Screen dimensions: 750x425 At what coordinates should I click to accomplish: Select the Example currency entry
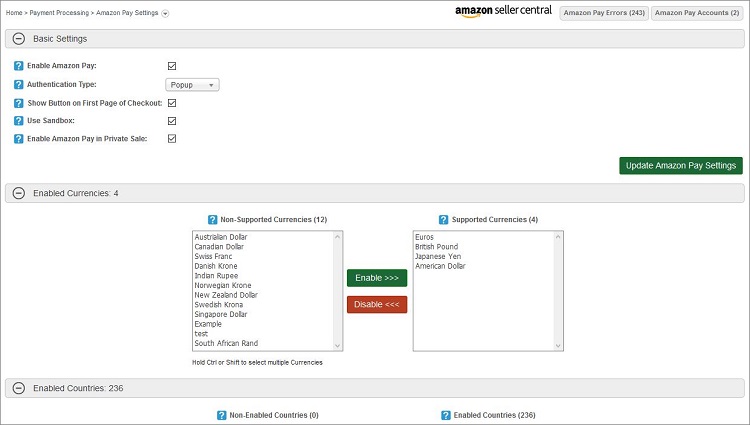tap(208, 324)
